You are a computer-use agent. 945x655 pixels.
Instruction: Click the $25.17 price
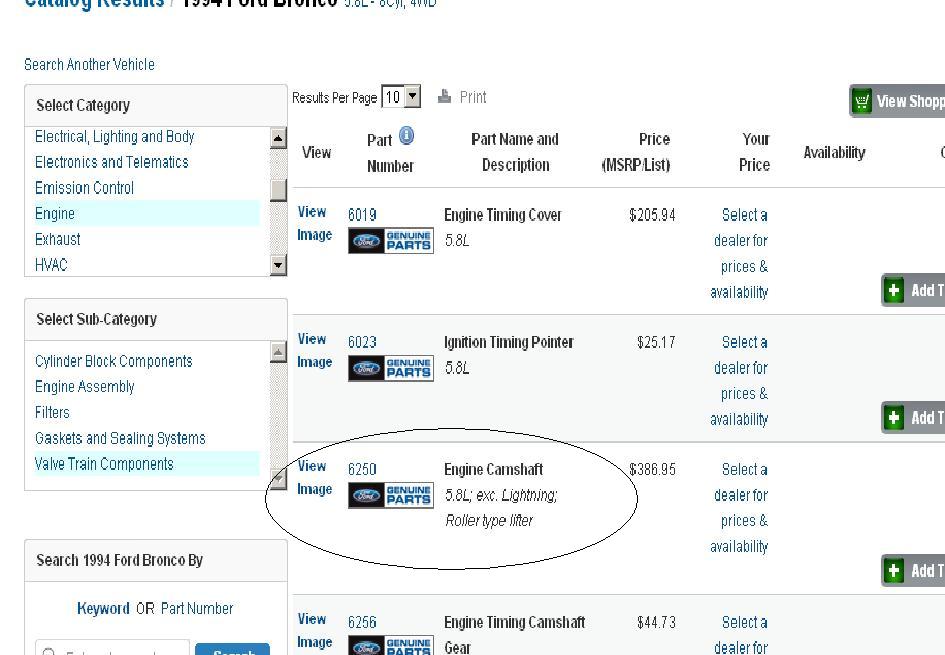click(x=656, y=342)
